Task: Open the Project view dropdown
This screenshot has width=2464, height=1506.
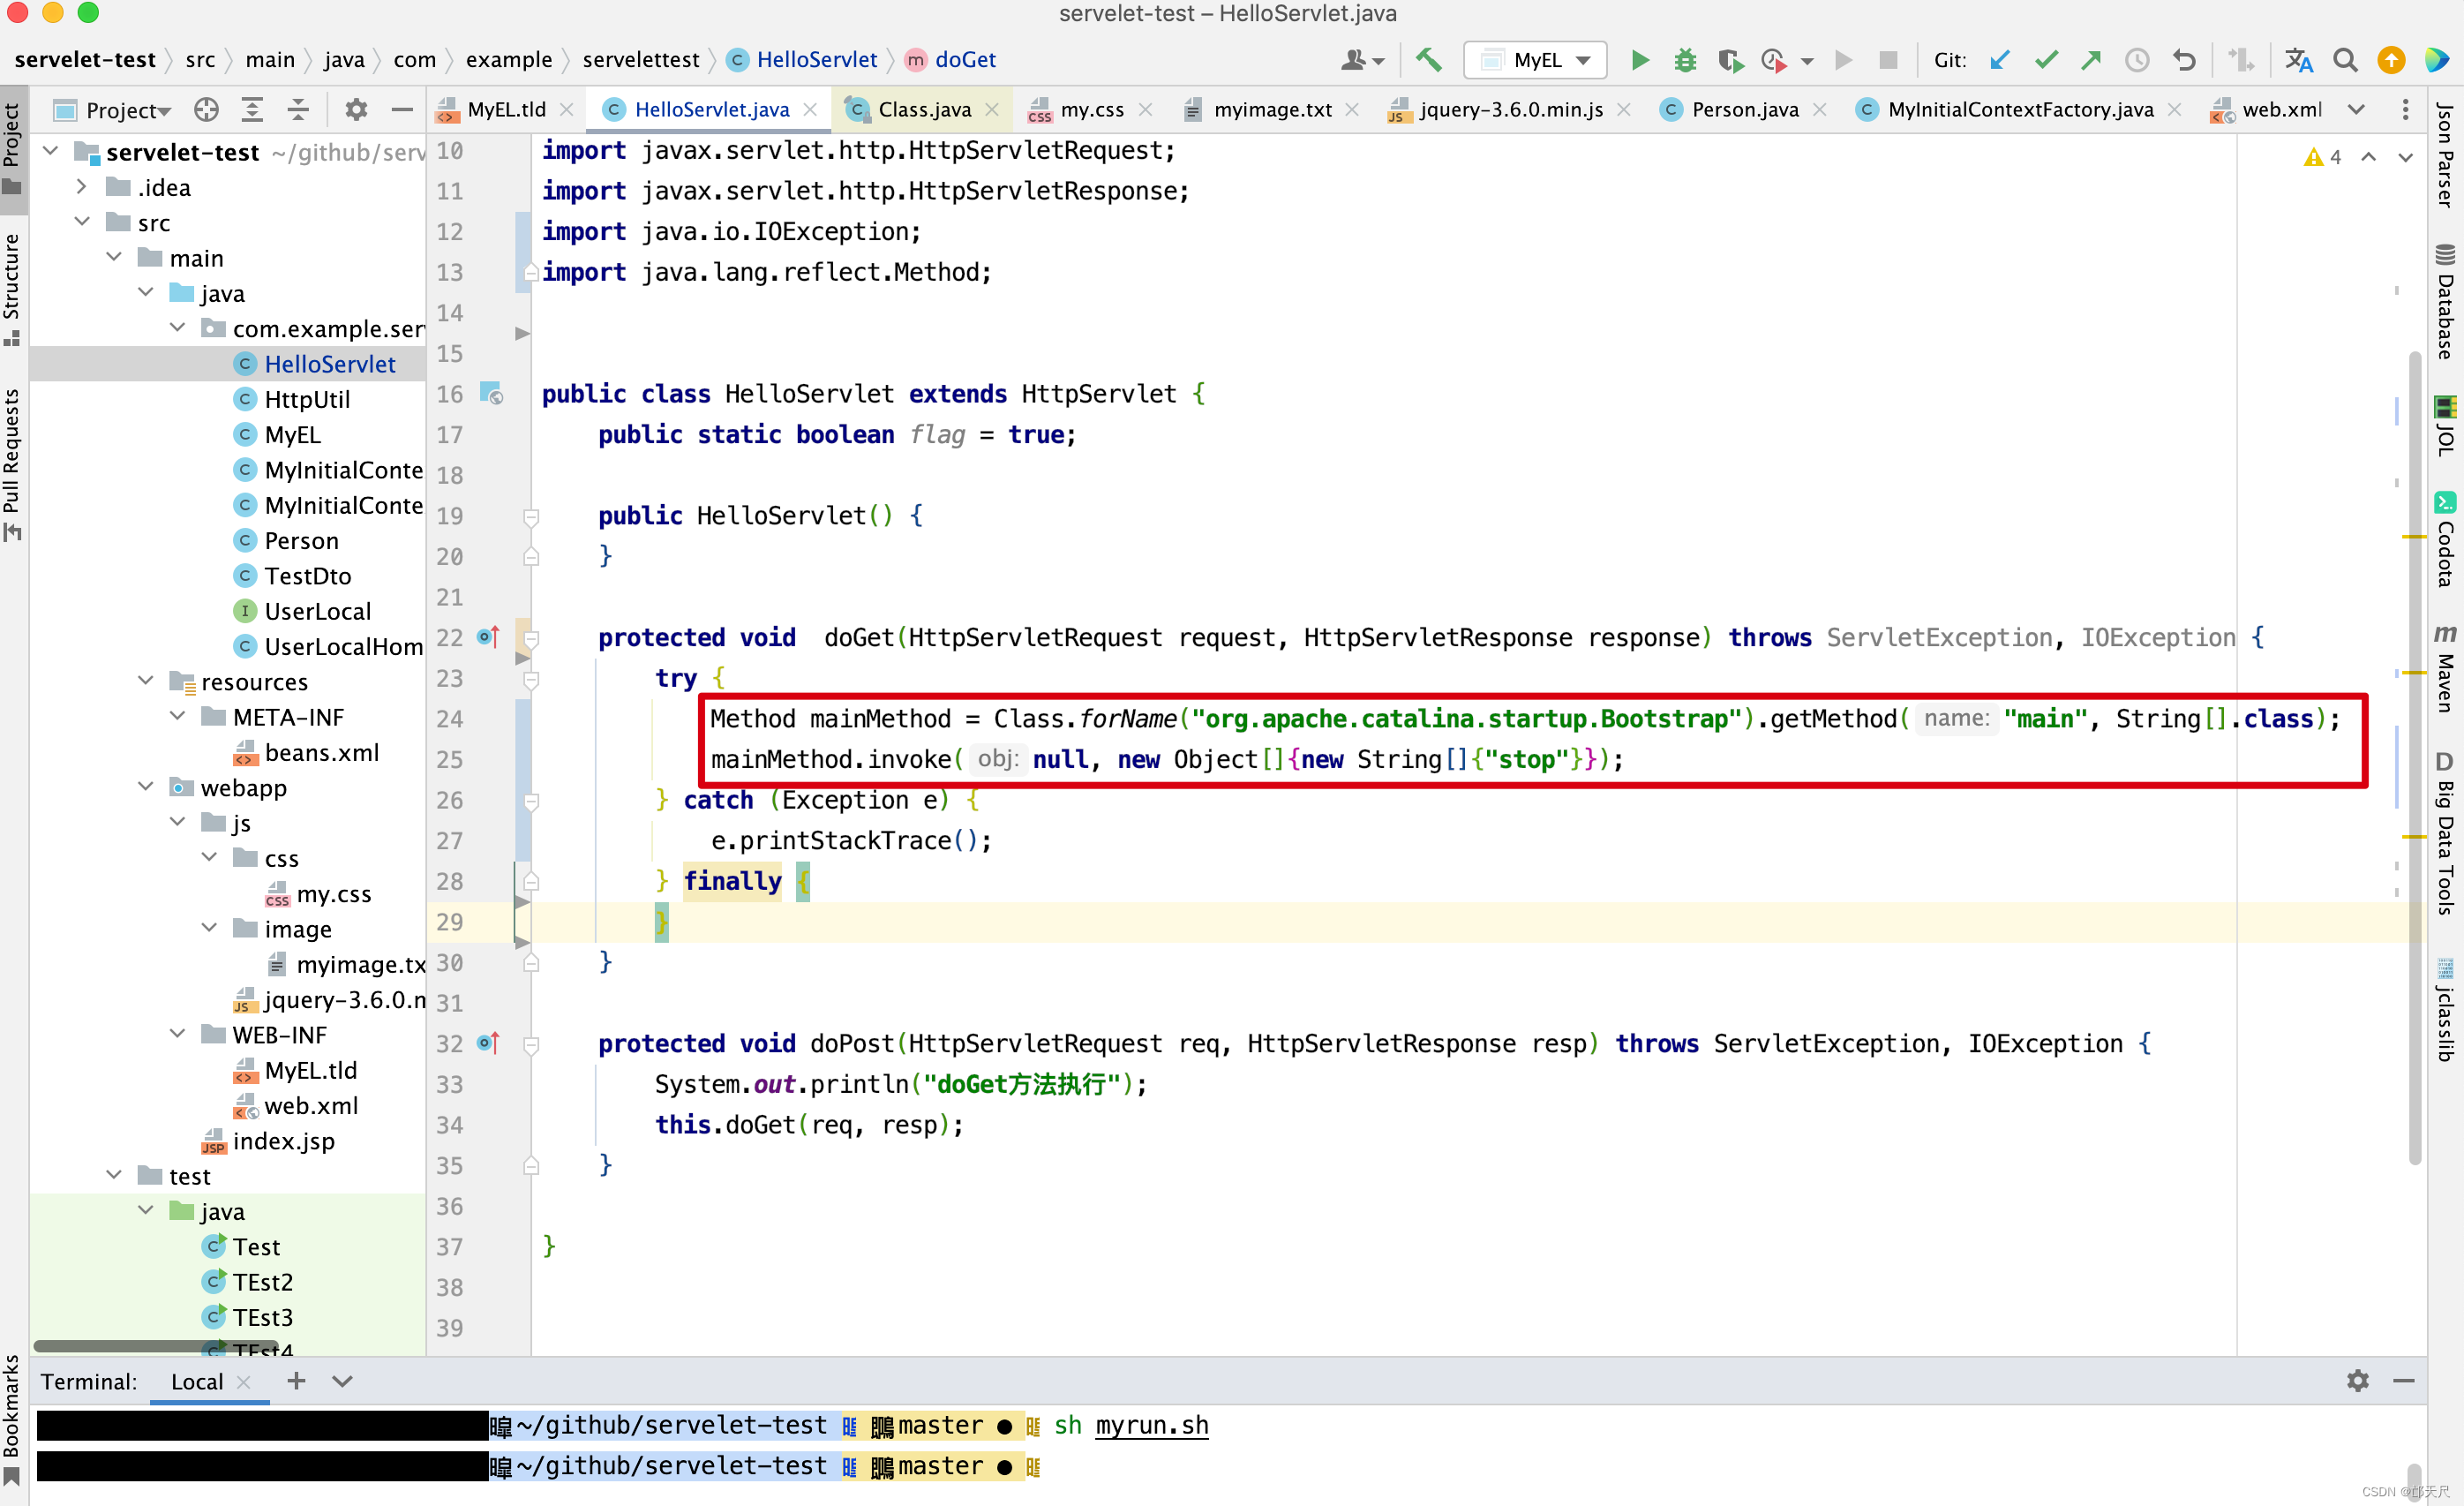Action: point(113,110)
